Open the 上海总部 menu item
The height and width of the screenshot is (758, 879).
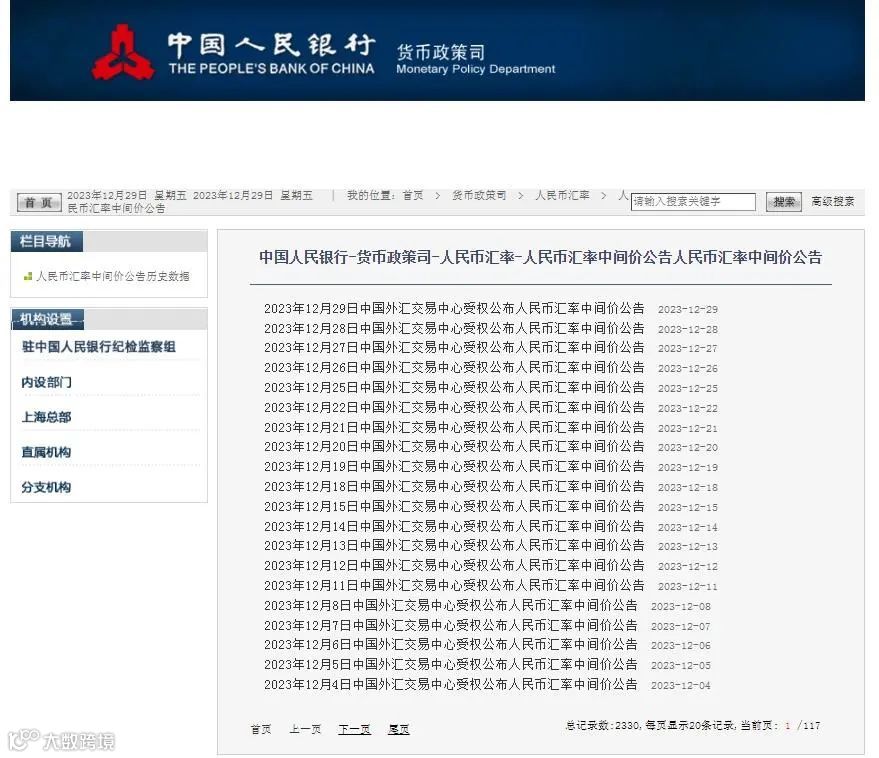pos(47,417)
